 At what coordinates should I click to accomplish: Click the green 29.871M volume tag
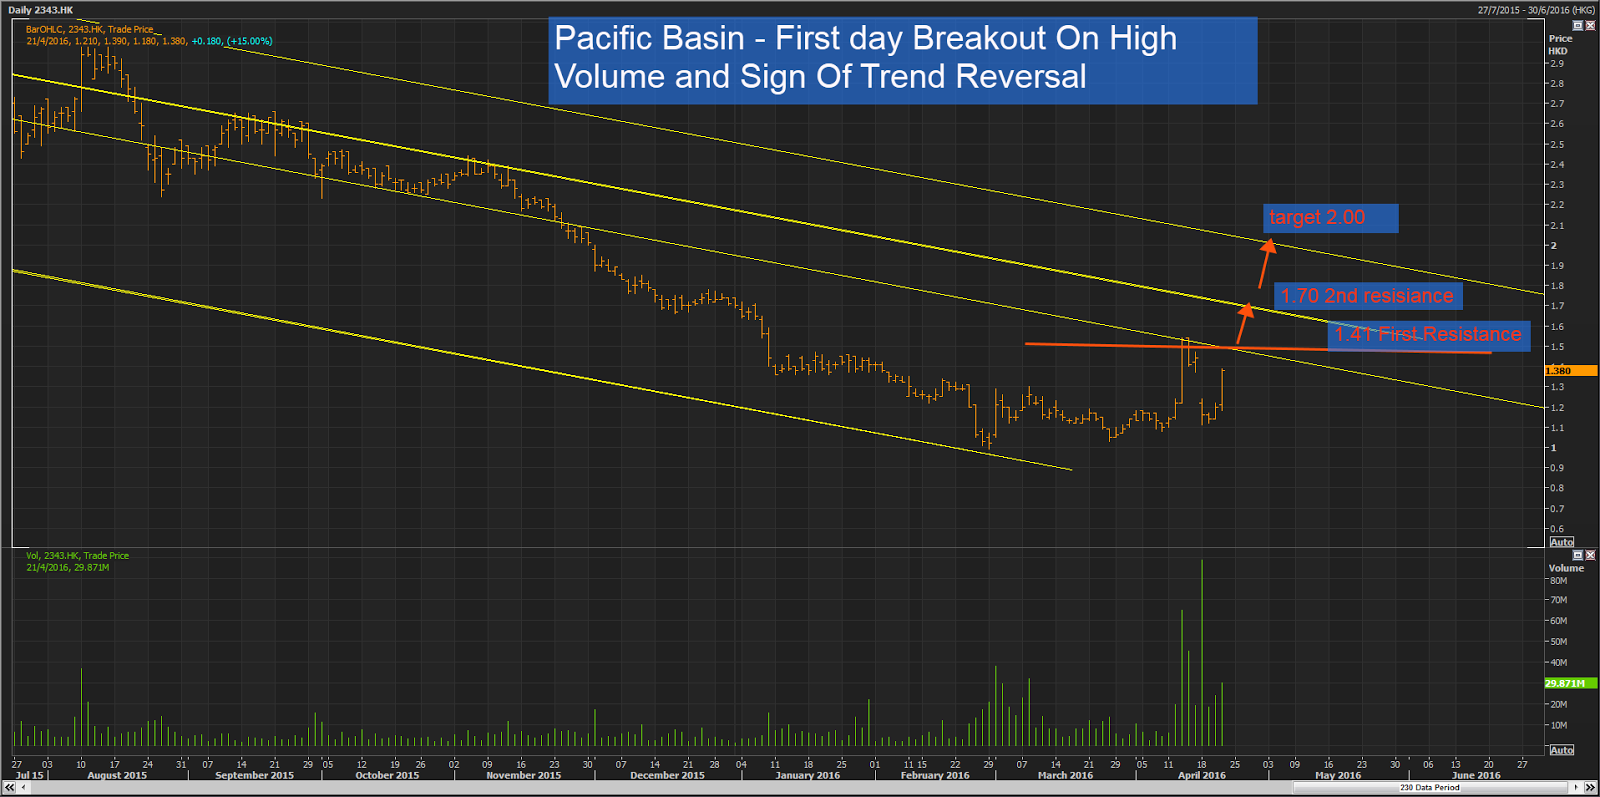(1570, 683)
